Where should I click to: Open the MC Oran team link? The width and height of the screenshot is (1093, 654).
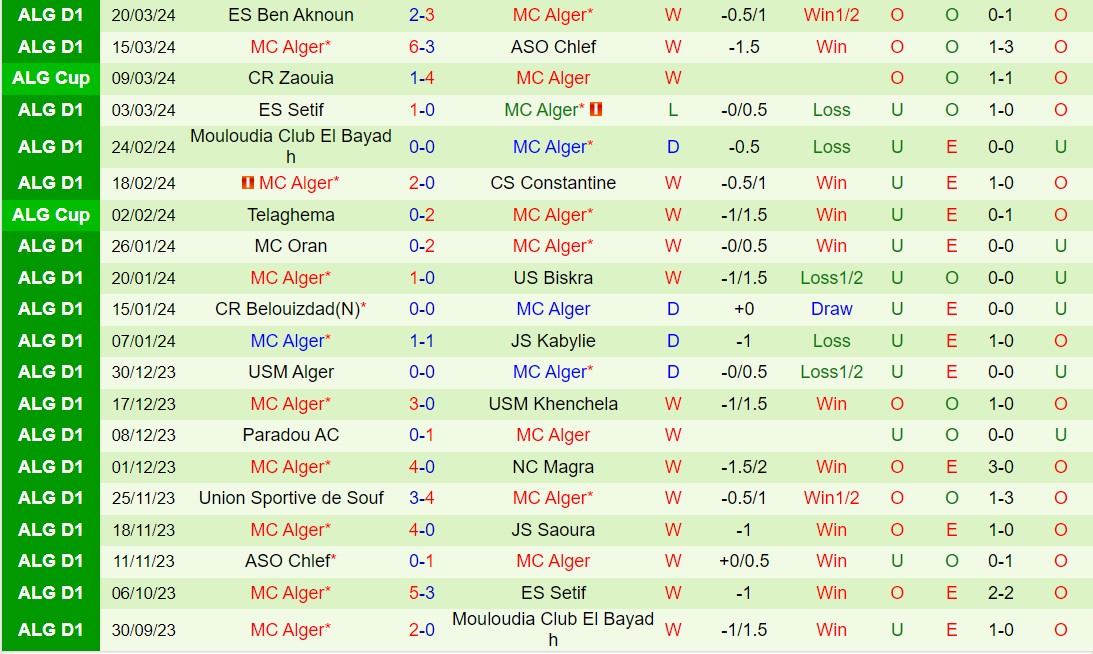[x=291, y=246]
